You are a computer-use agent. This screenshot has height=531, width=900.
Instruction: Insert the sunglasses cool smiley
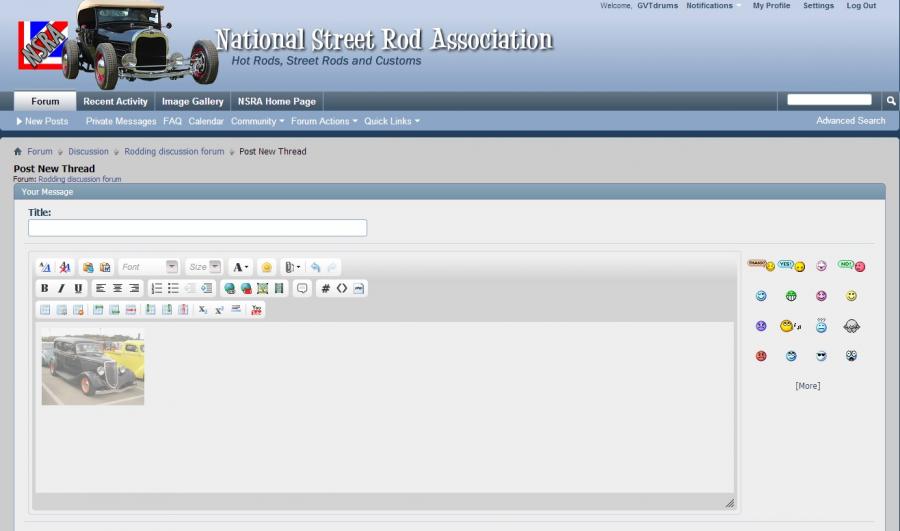[821, 356]
